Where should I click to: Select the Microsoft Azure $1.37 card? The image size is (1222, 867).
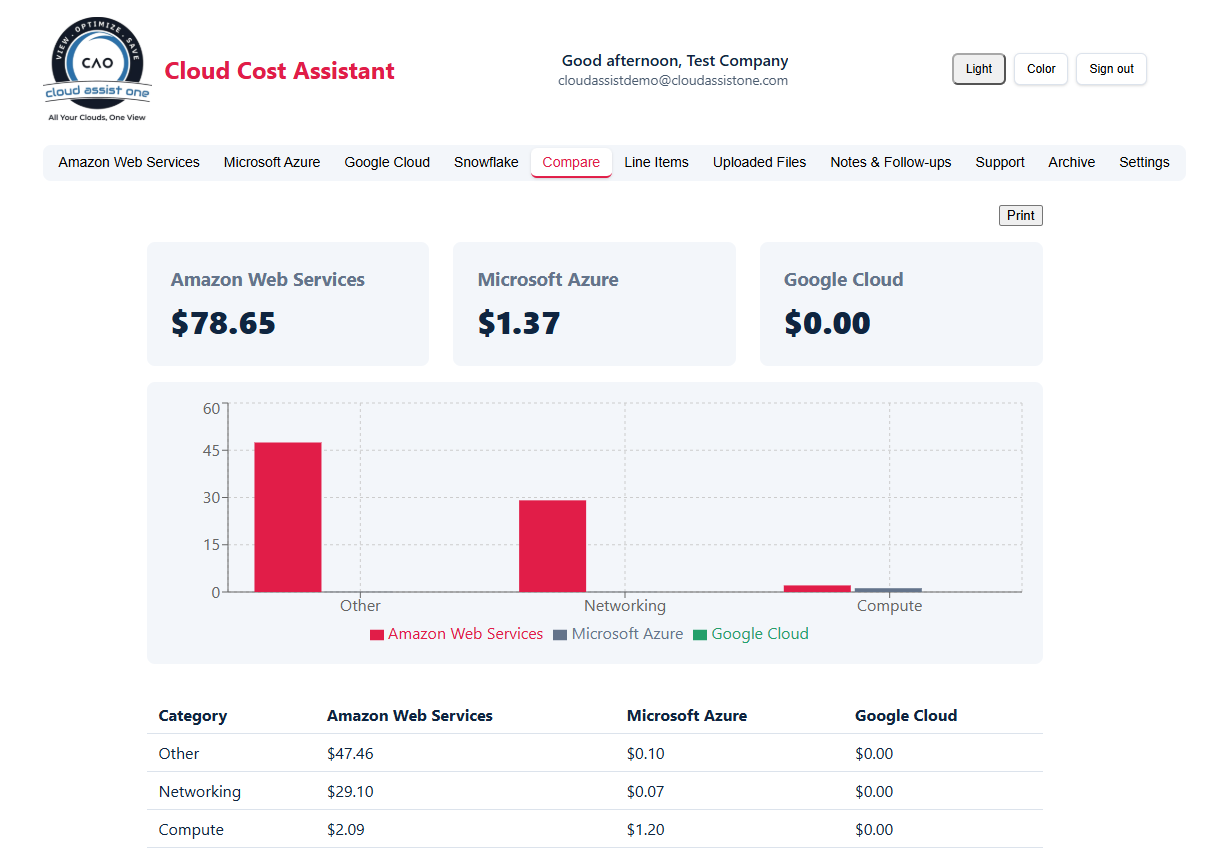coord(594,304)
